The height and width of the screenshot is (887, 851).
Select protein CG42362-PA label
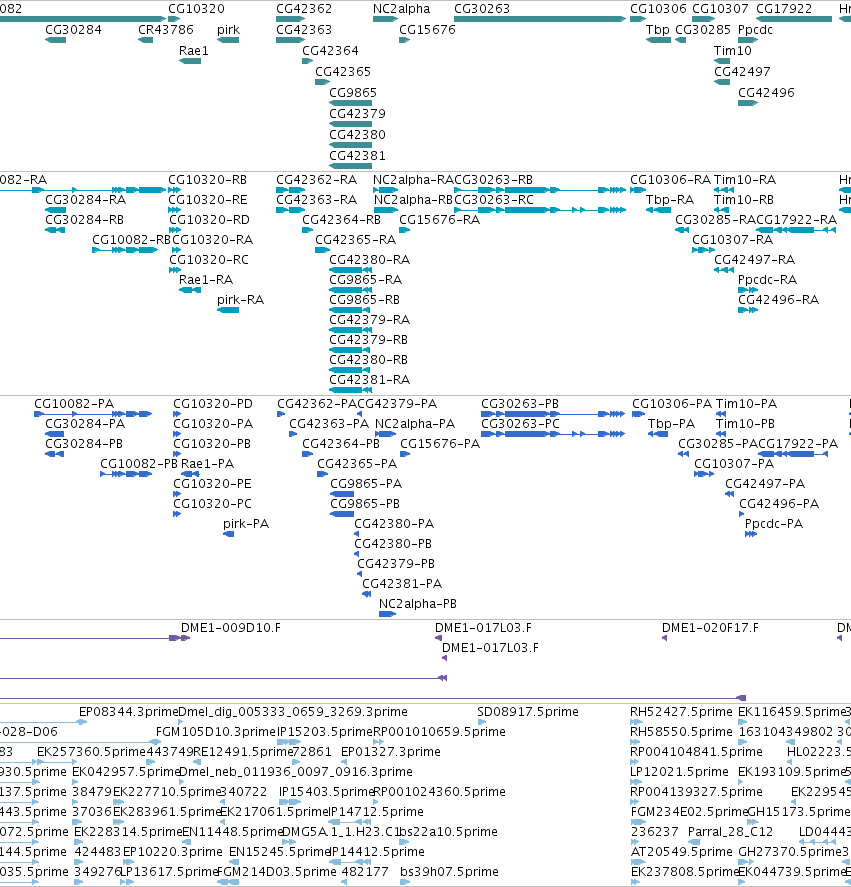pos(316,404)
